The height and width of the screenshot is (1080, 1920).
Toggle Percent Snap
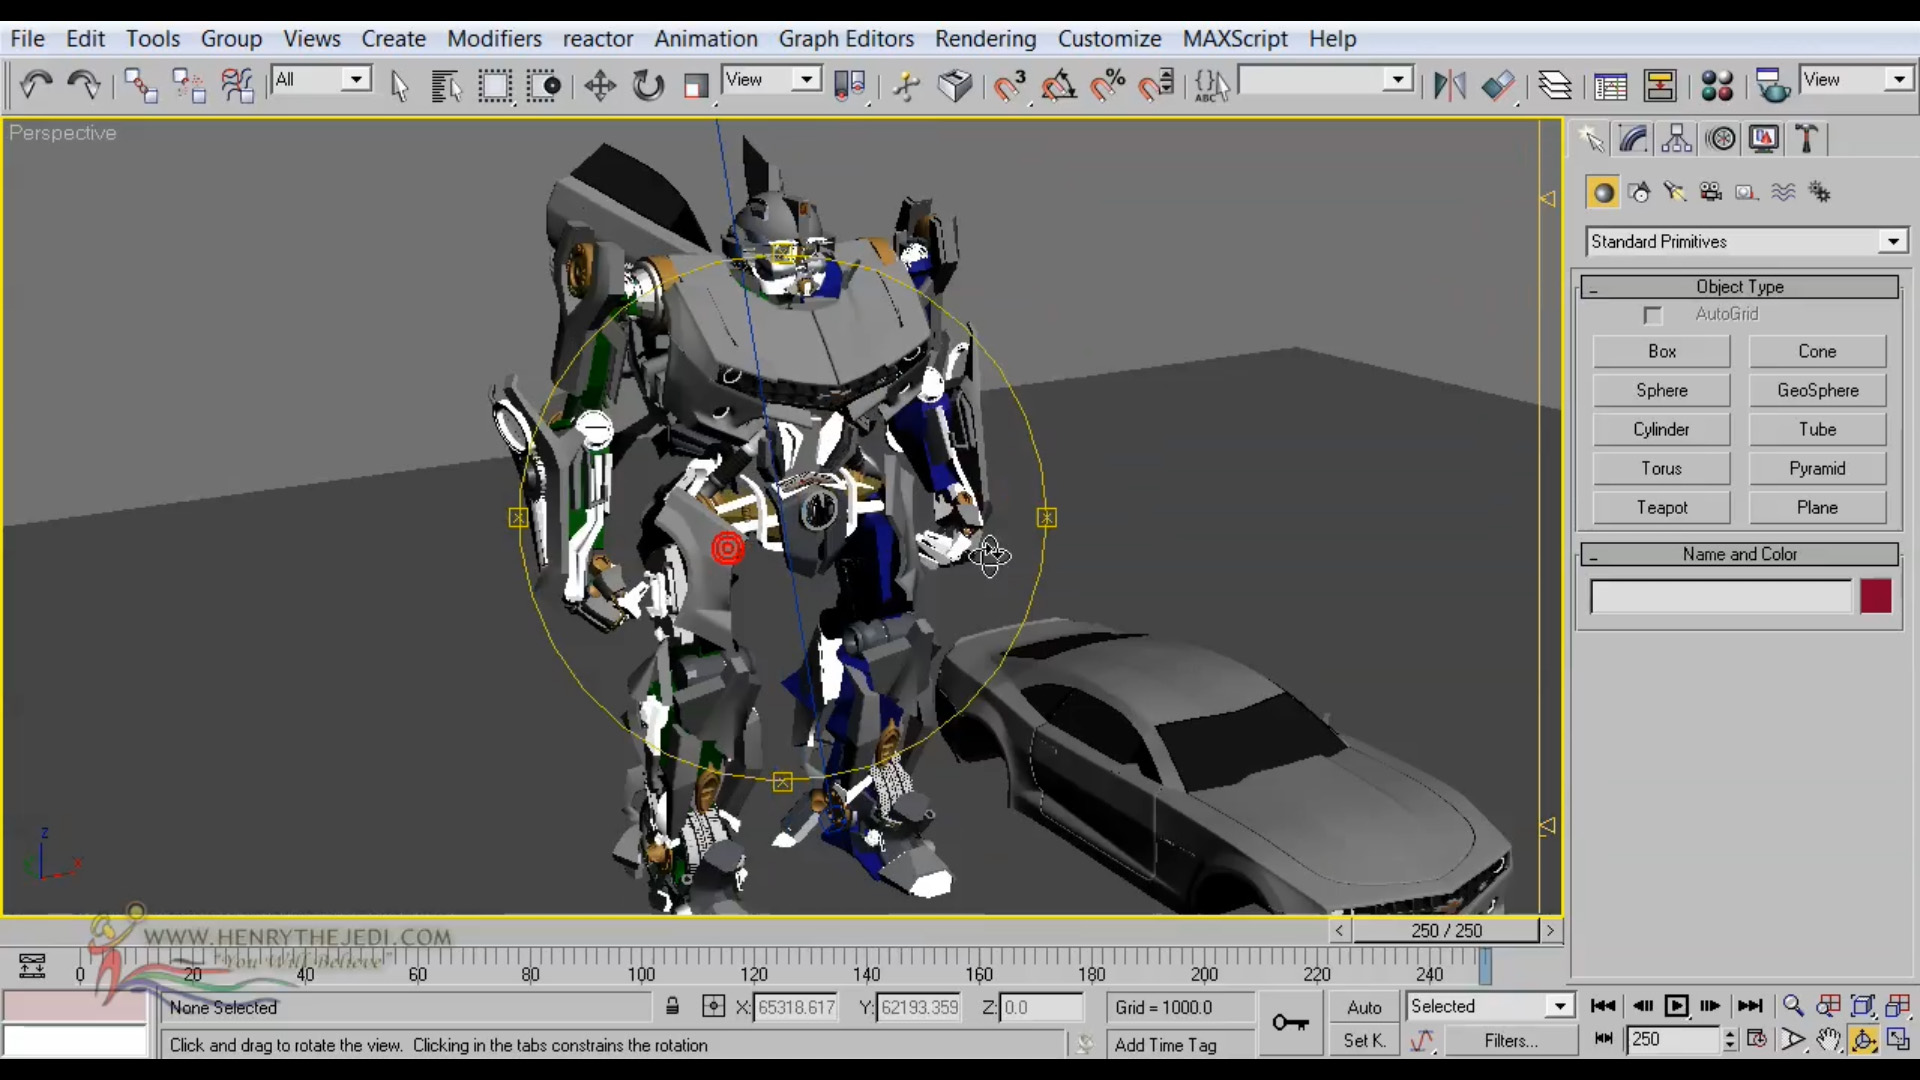[x=1108, y=86]
